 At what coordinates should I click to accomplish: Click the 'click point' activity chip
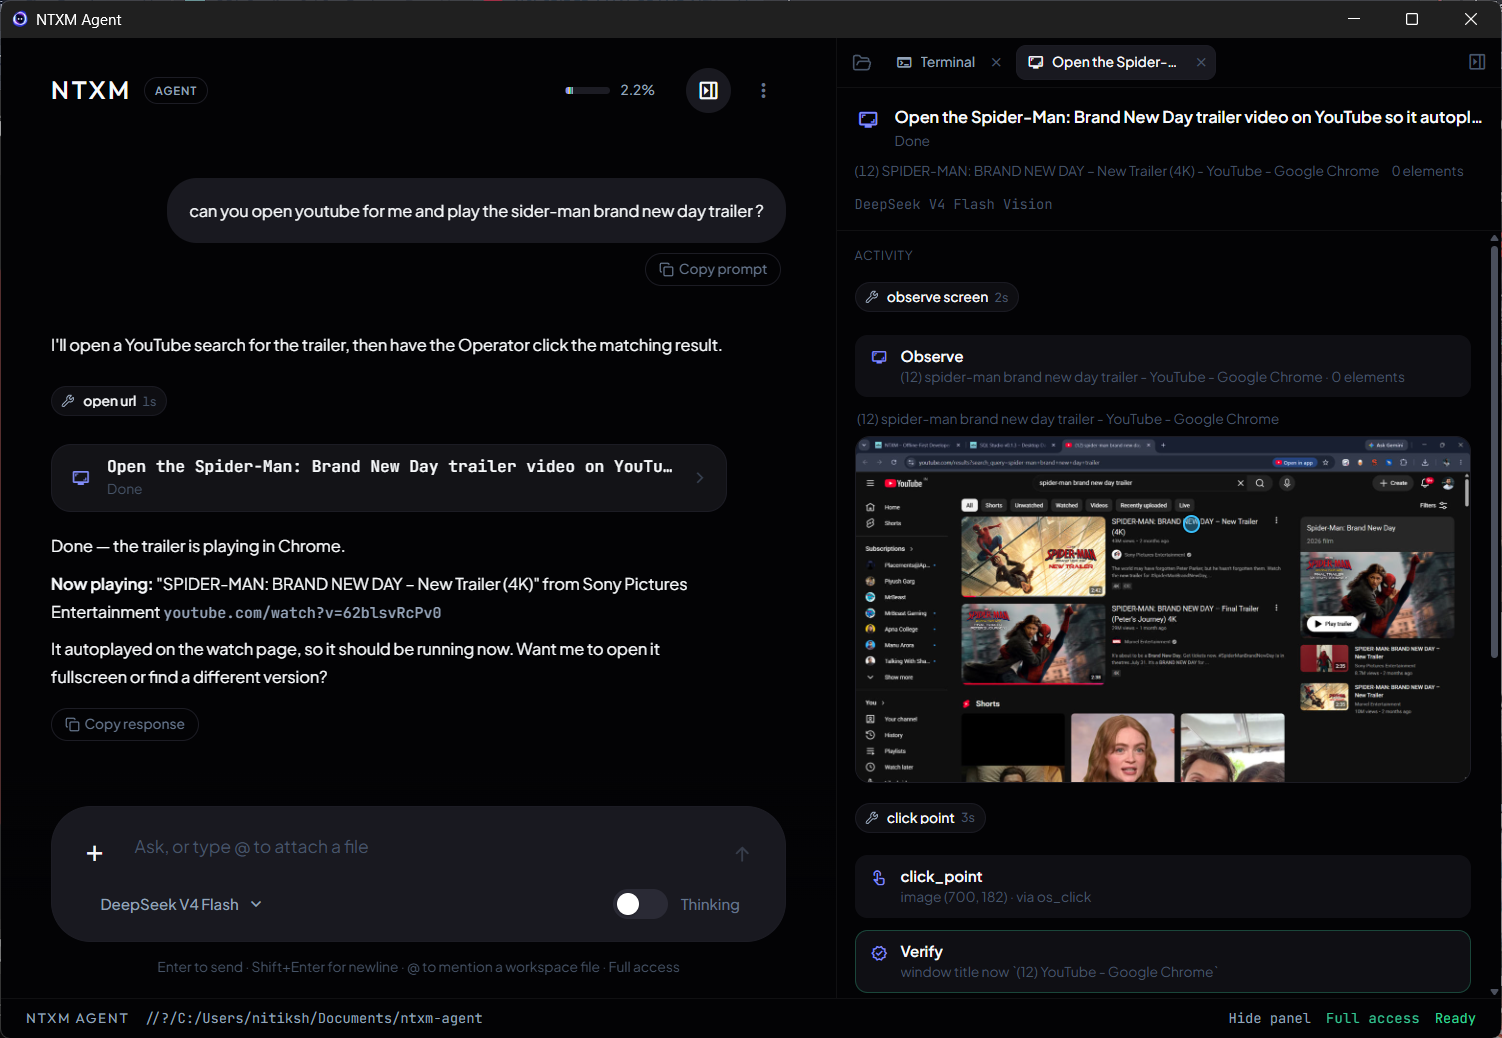(920, 818)
